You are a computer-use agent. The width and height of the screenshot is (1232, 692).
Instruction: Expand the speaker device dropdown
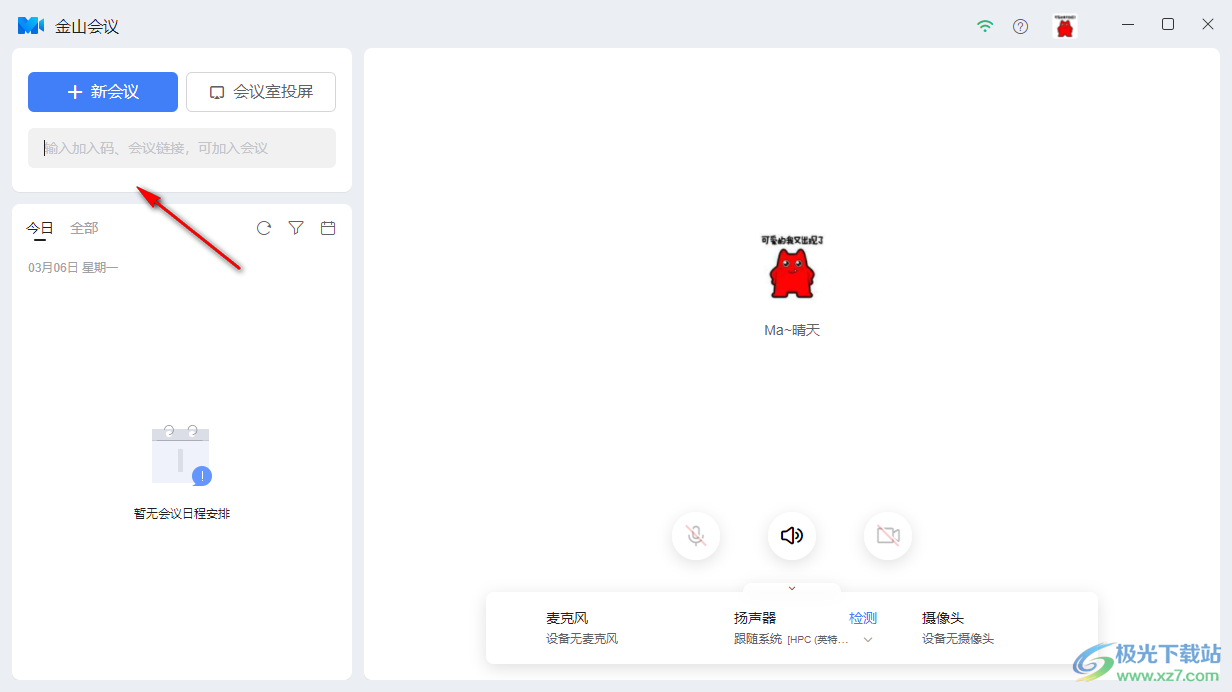[x=868, y=639]
